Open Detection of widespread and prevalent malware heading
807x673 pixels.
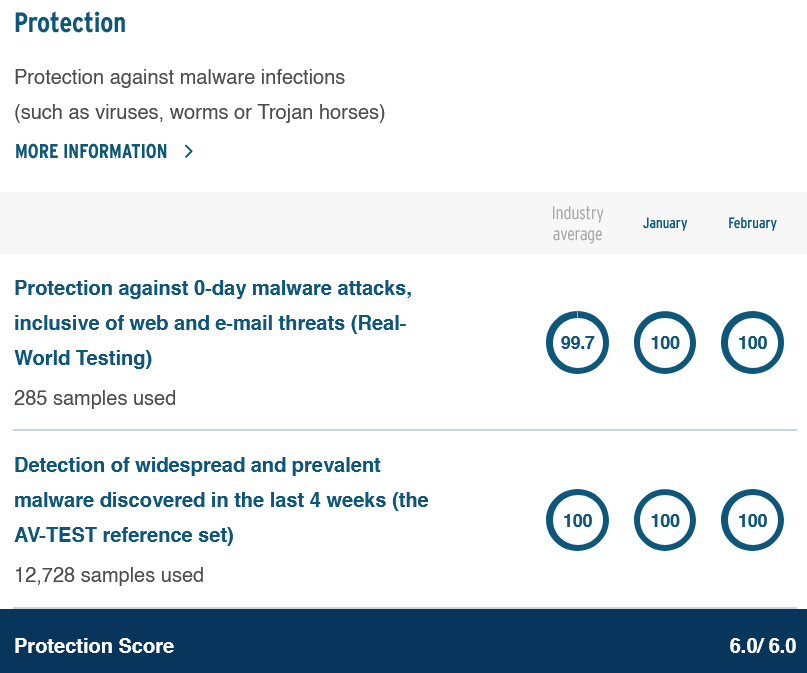221,500
